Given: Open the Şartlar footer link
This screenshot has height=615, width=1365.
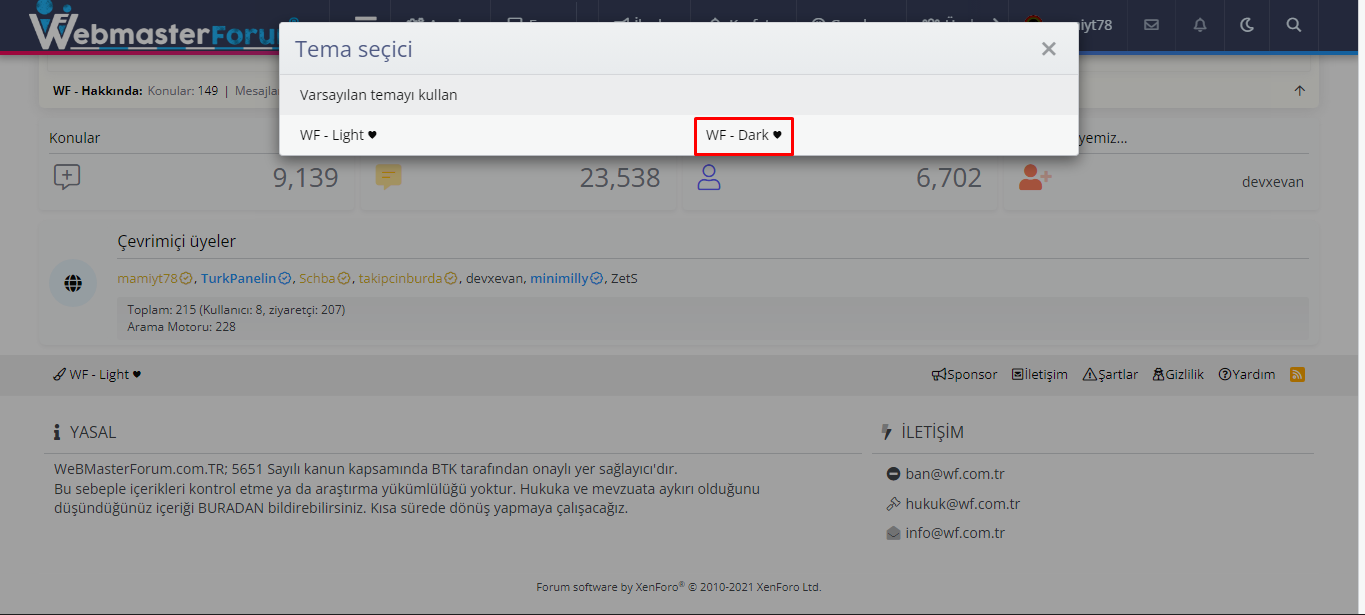Looking at the screenshot, I should tap(1110, 374).
